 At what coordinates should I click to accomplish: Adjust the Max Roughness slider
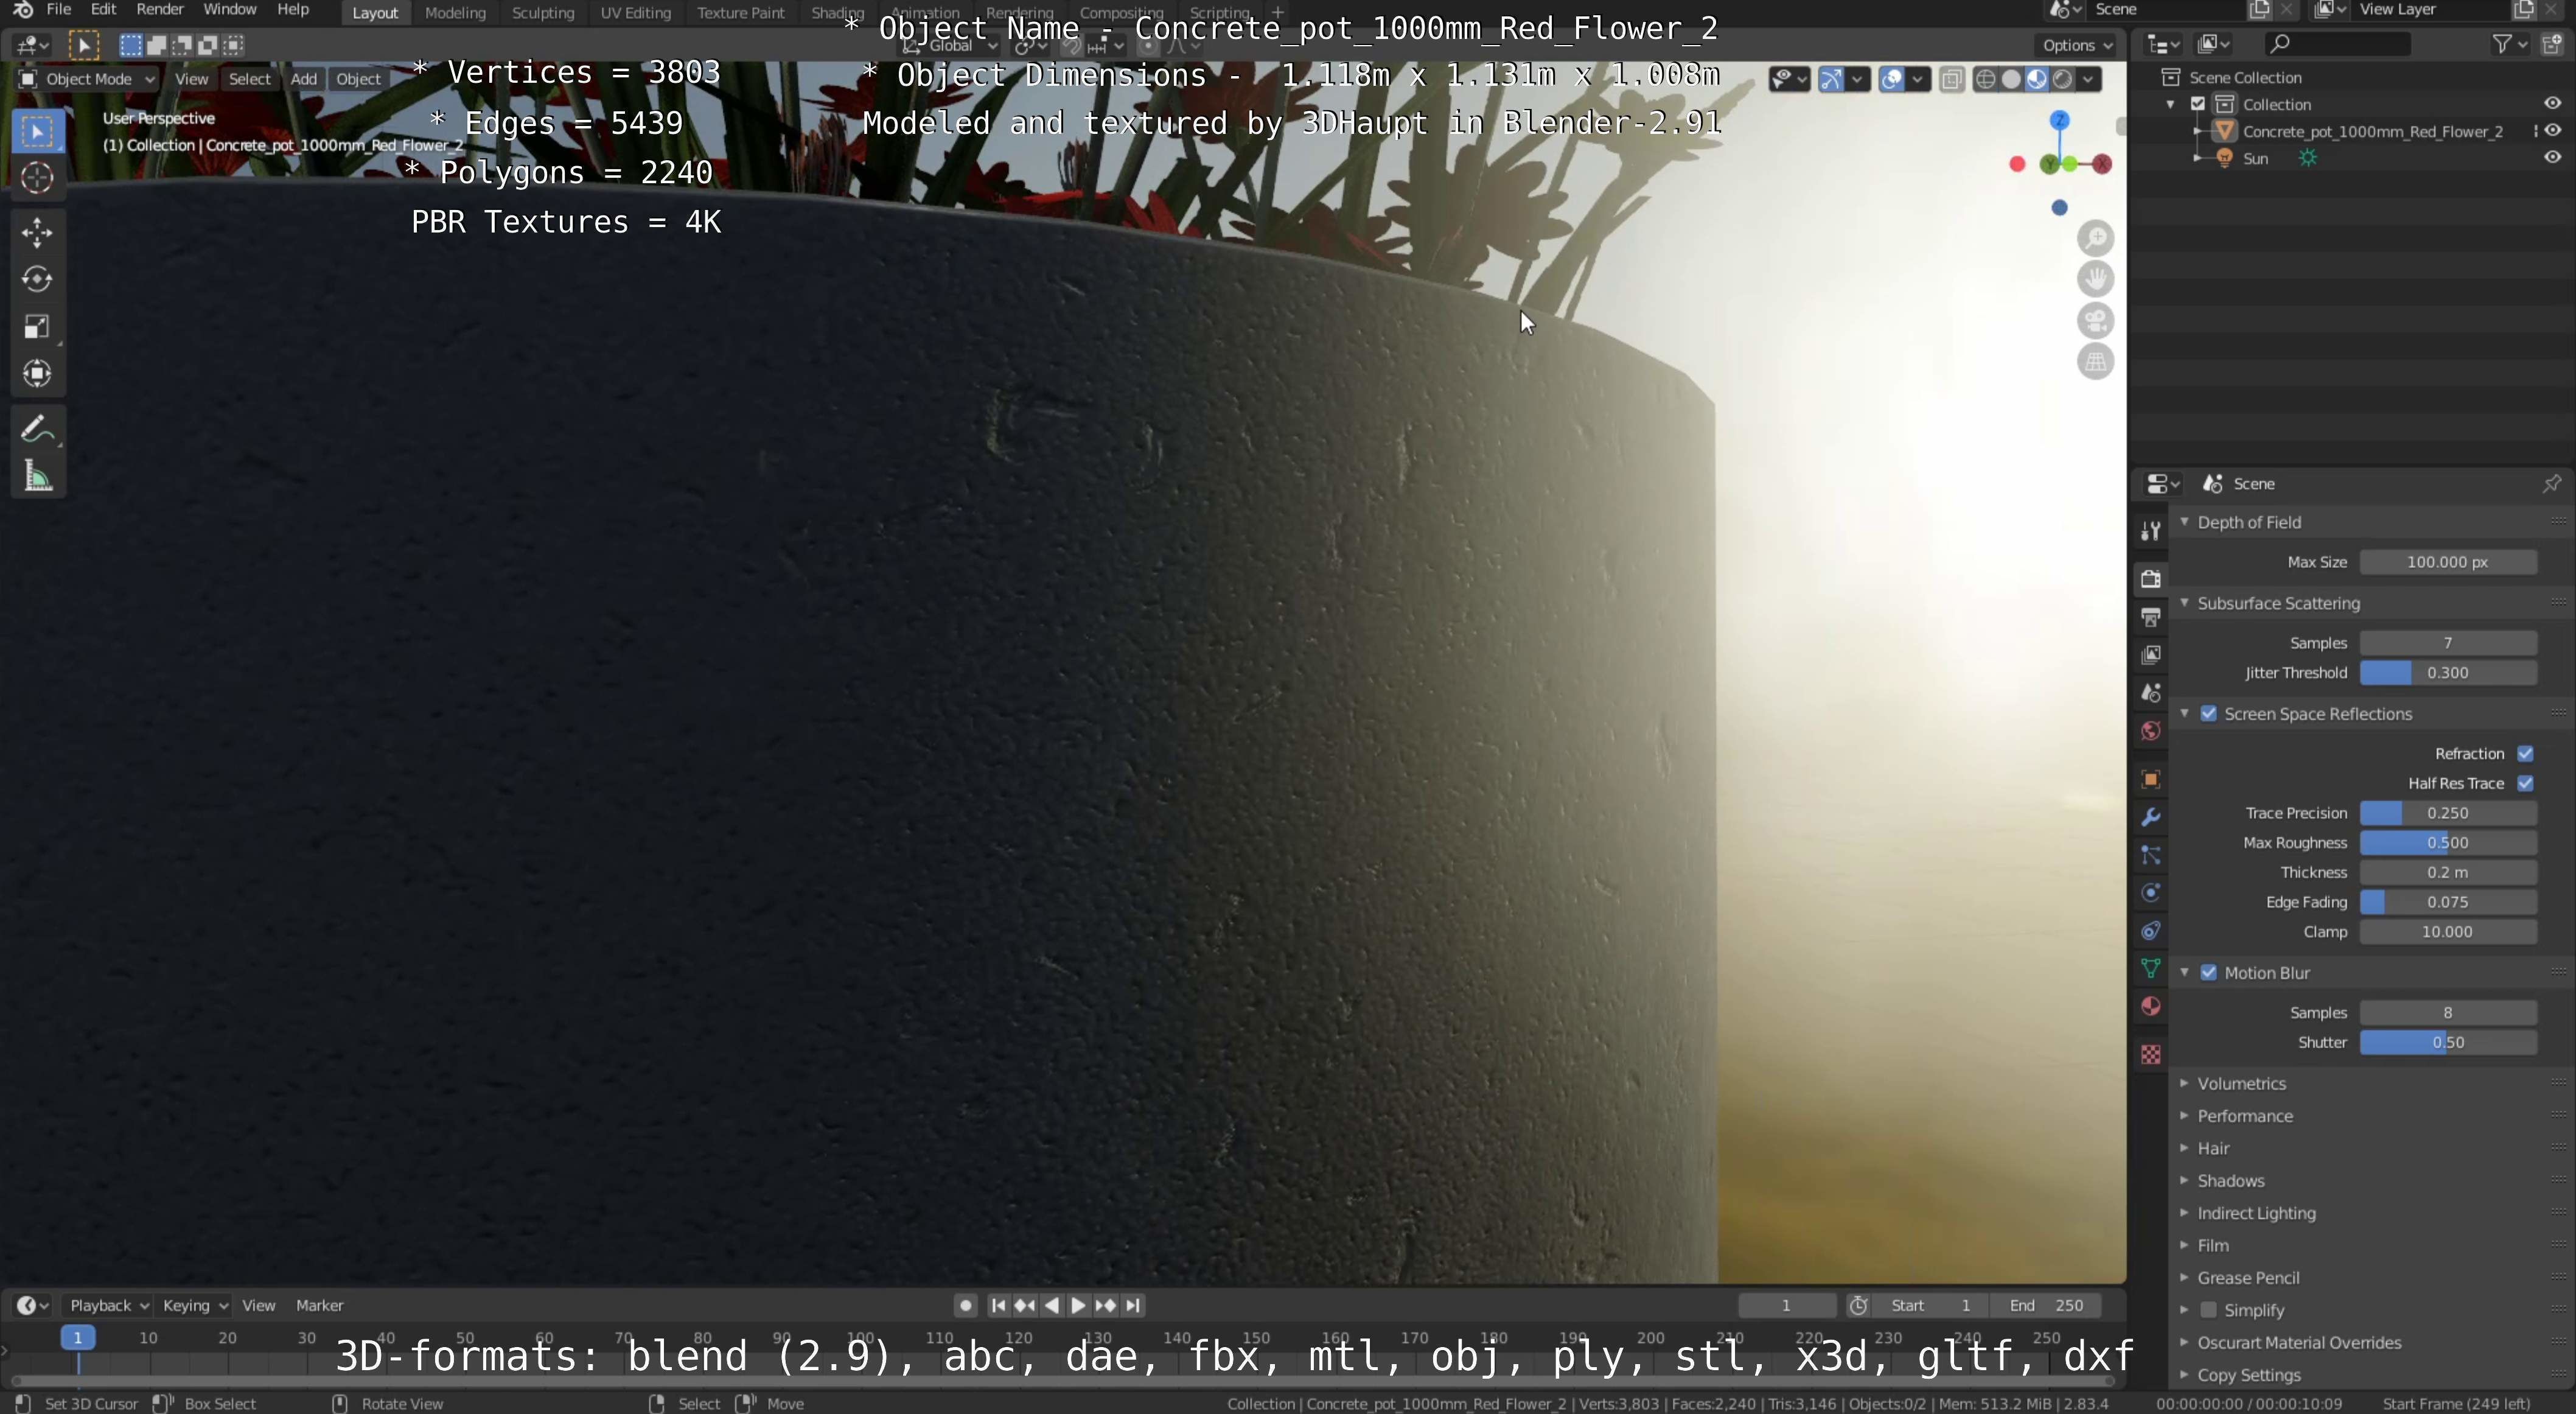coord(2447,843)
